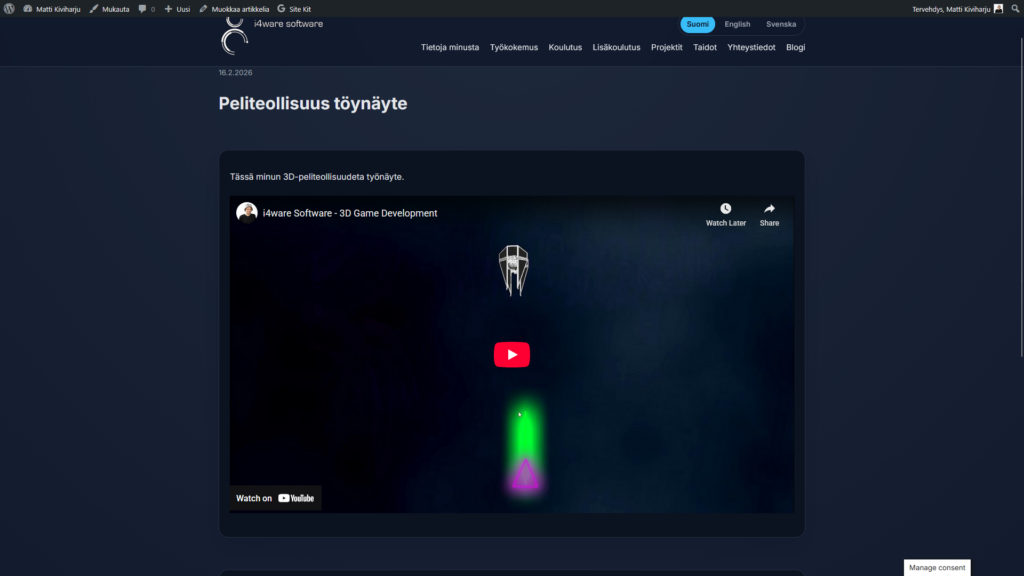Switch site language to English

(737, 24)
